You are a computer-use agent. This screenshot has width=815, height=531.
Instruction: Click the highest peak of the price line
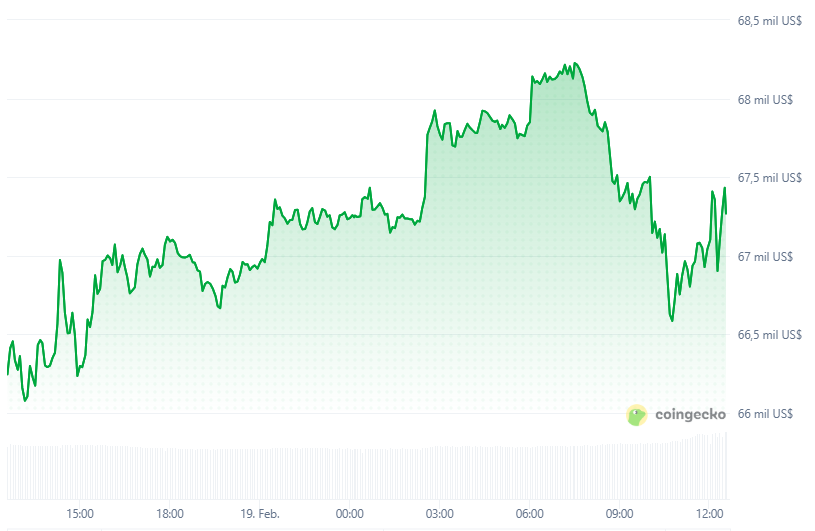[x=573, y=64]
